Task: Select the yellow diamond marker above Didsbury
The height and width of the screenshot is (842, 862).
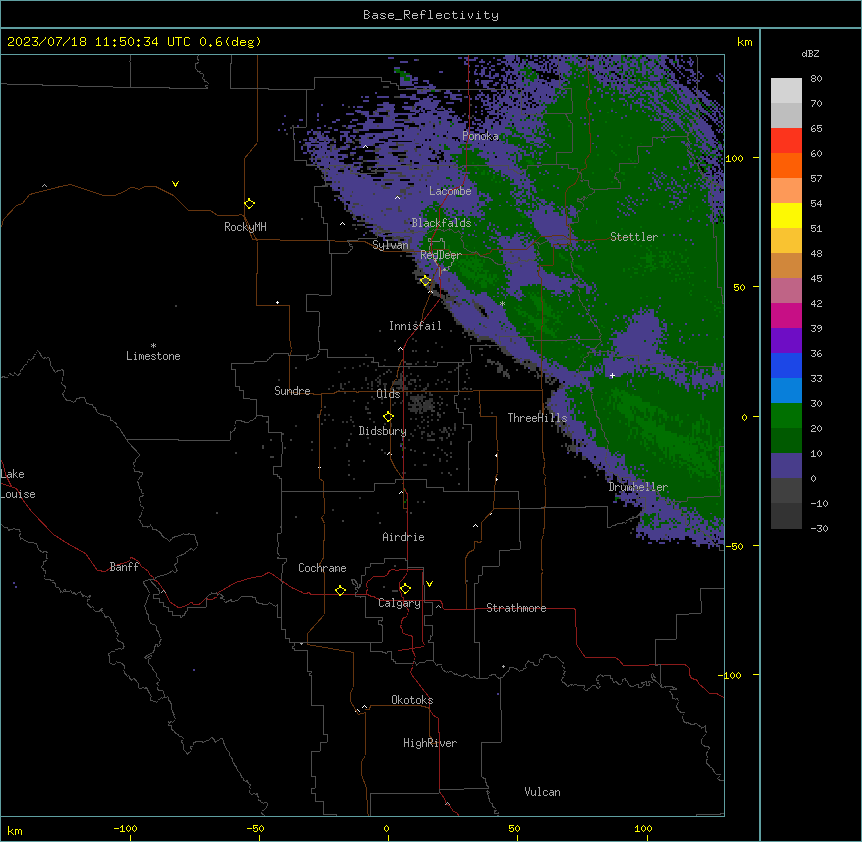Action: pyautogui.click(x=388, y=417)
